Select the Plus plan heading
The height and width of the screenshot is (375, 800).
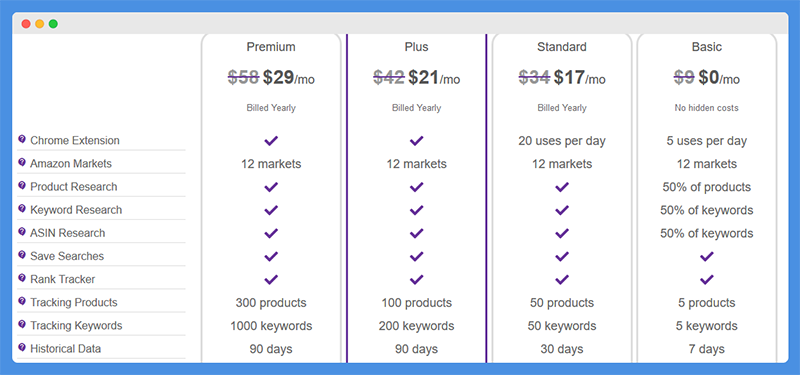416,47
